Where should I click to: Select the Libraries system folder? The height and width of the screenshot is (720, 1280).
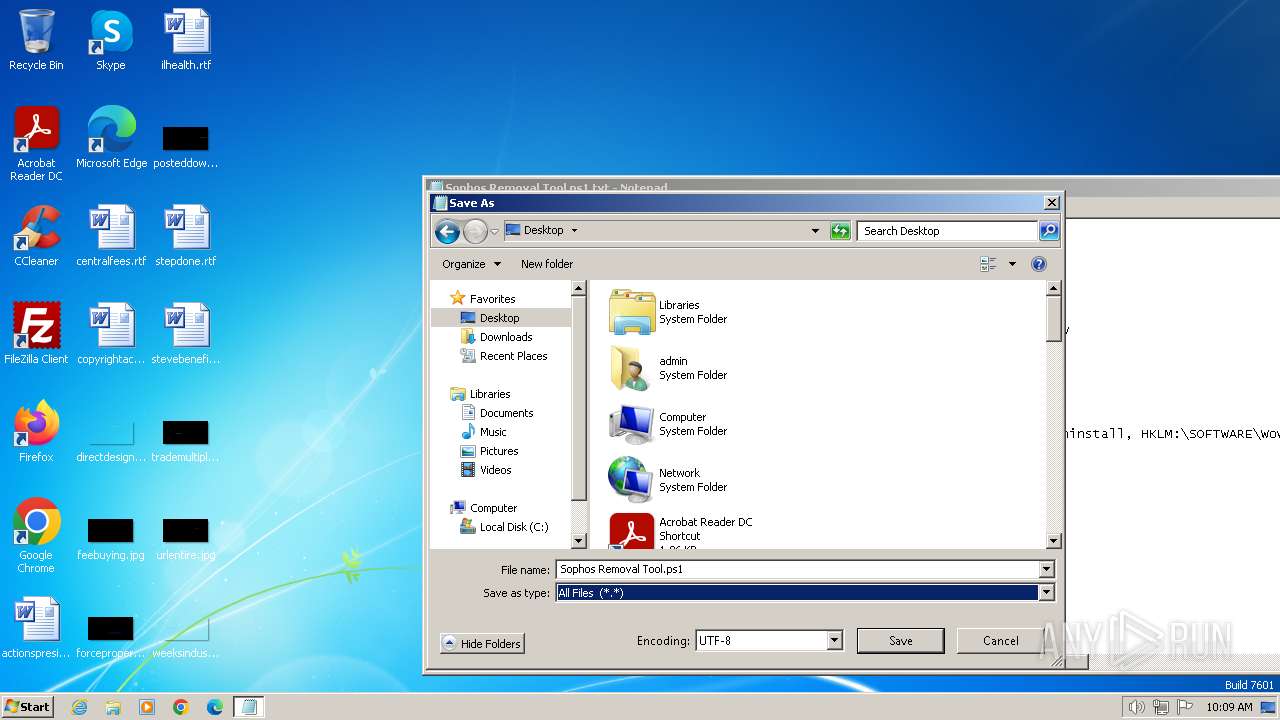668,312
